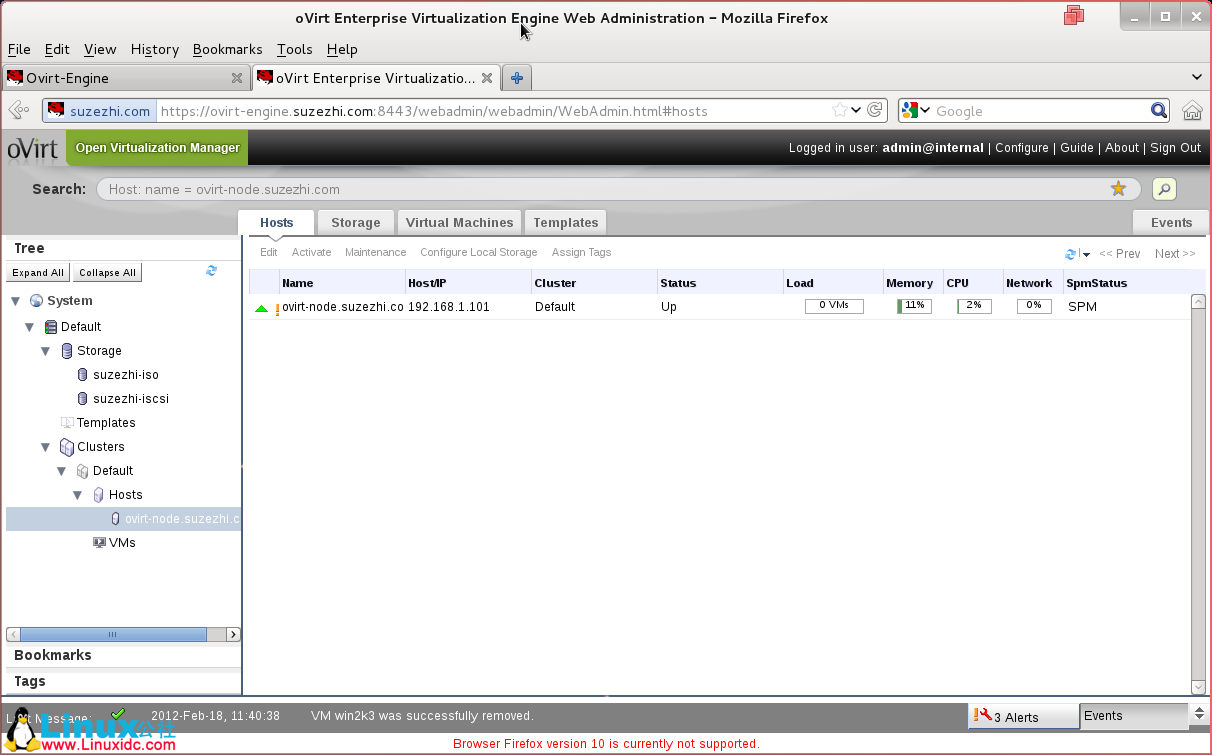Image resolution: width=1212 pixels, height=755 pixels.
Task: Click the green up-arrow host status icon
Action: 262,308
